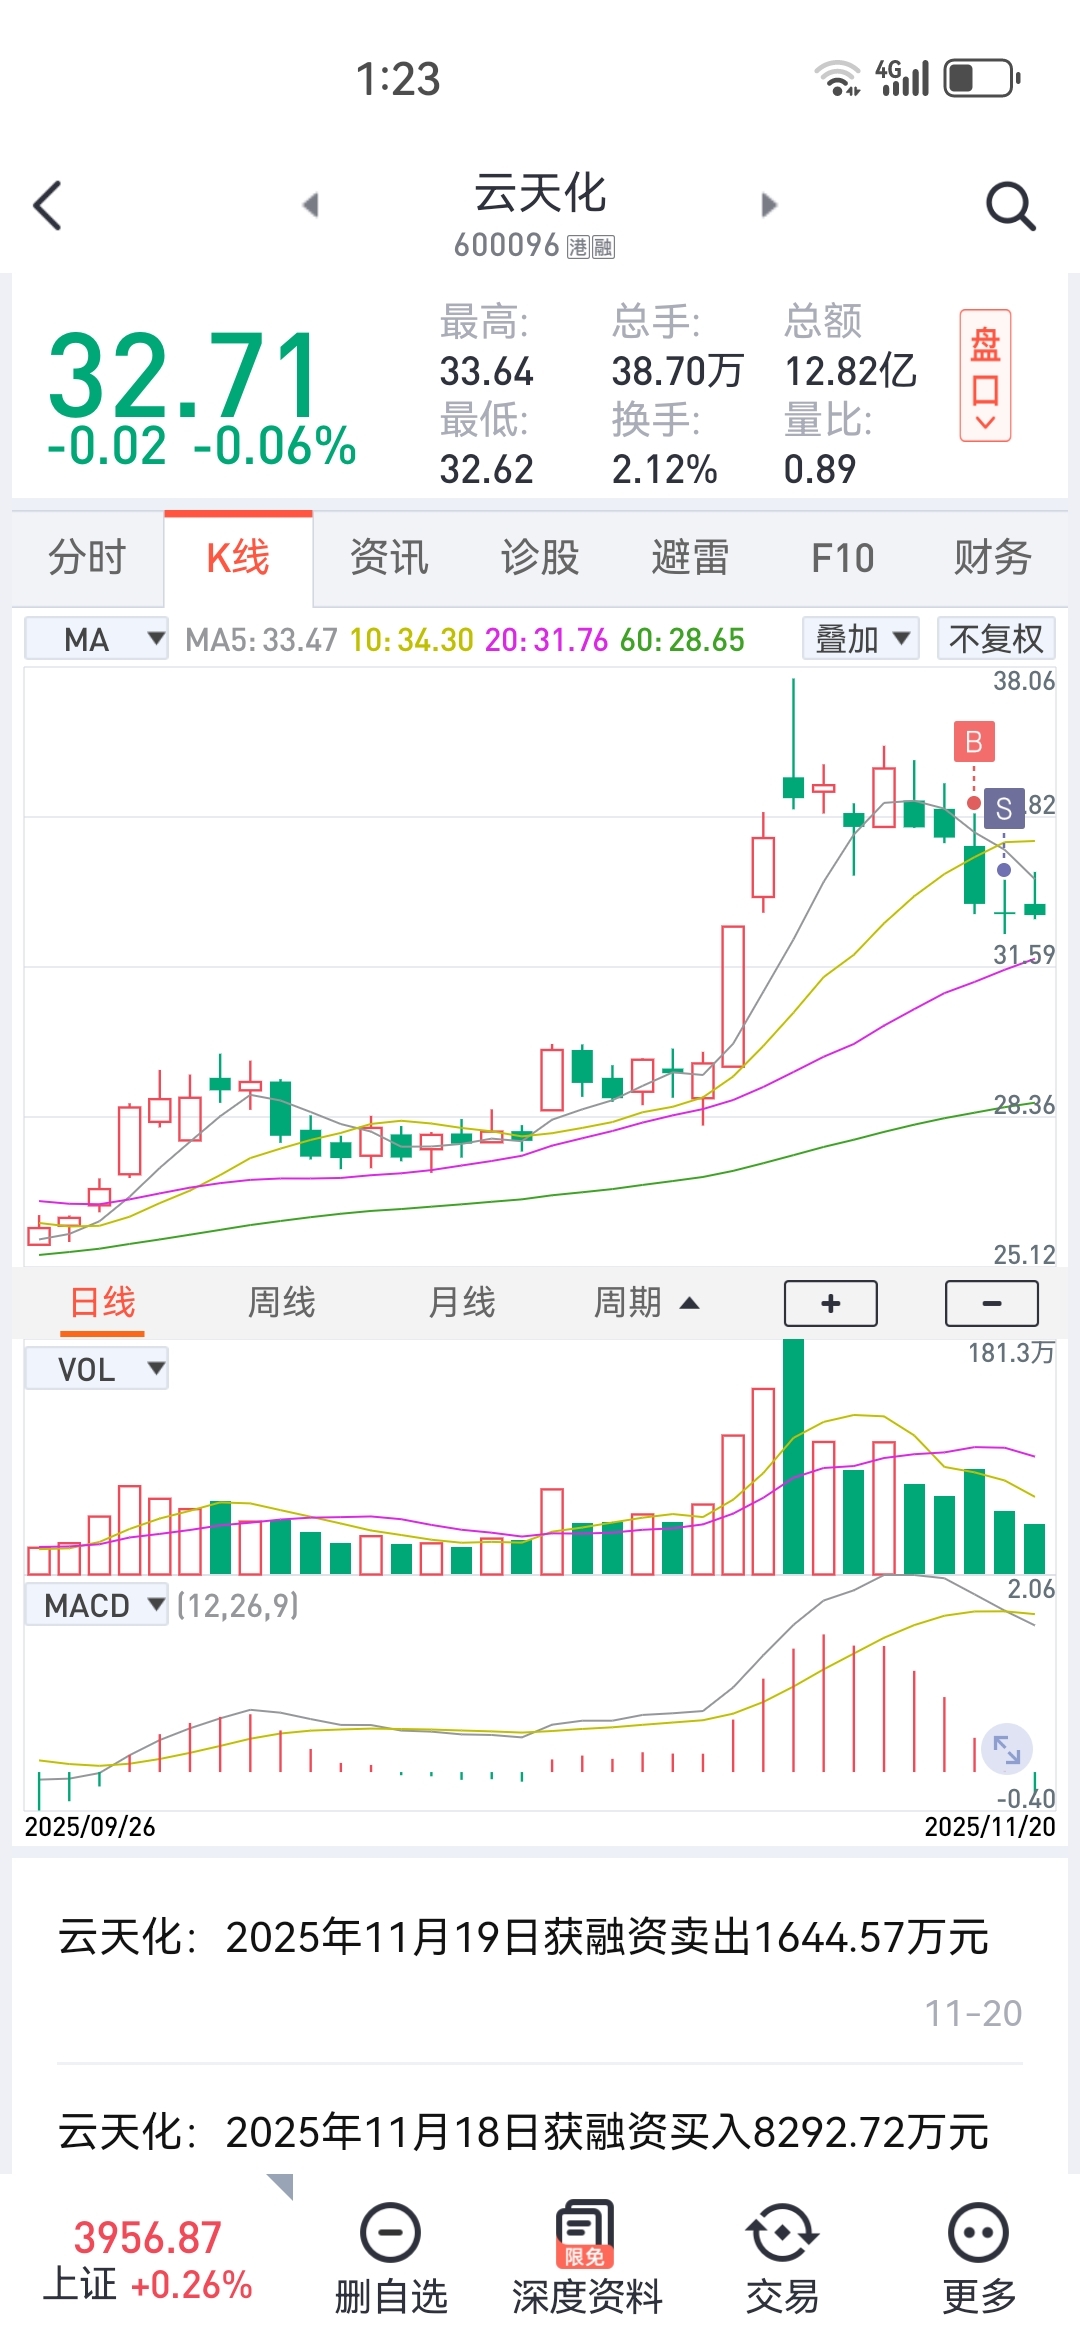Open 深度资料 in-depth data icon
Viewport: 1080px width, 2340px height.
(x=587, y=2260)
